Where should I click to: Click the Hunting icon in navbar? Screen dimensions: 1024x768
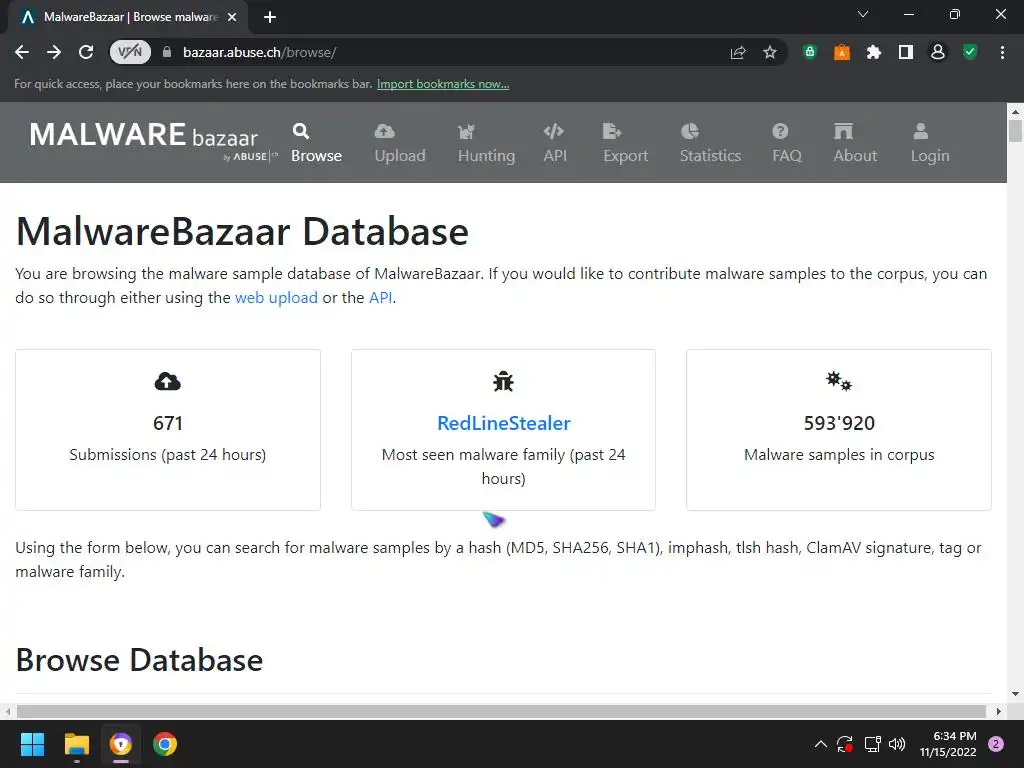pyautogui.click(x=466, y=131)
